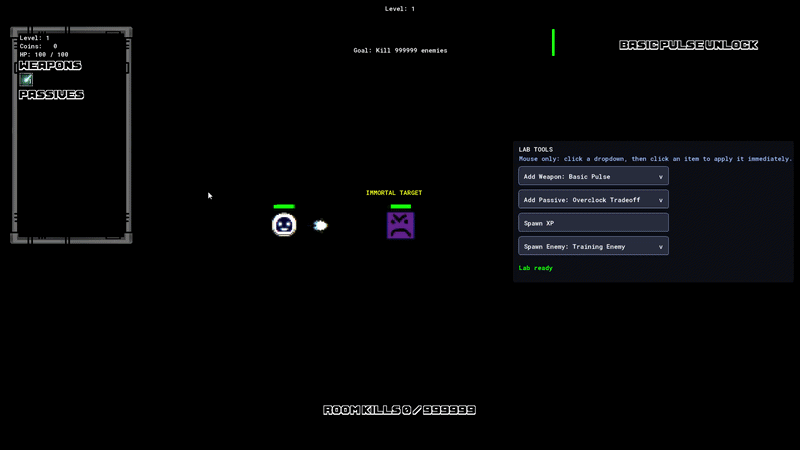Screen dimensions: 800x450
Task: Open the Add Passive: Overclock Tradeoff dropdown
Action: (593, 199)
